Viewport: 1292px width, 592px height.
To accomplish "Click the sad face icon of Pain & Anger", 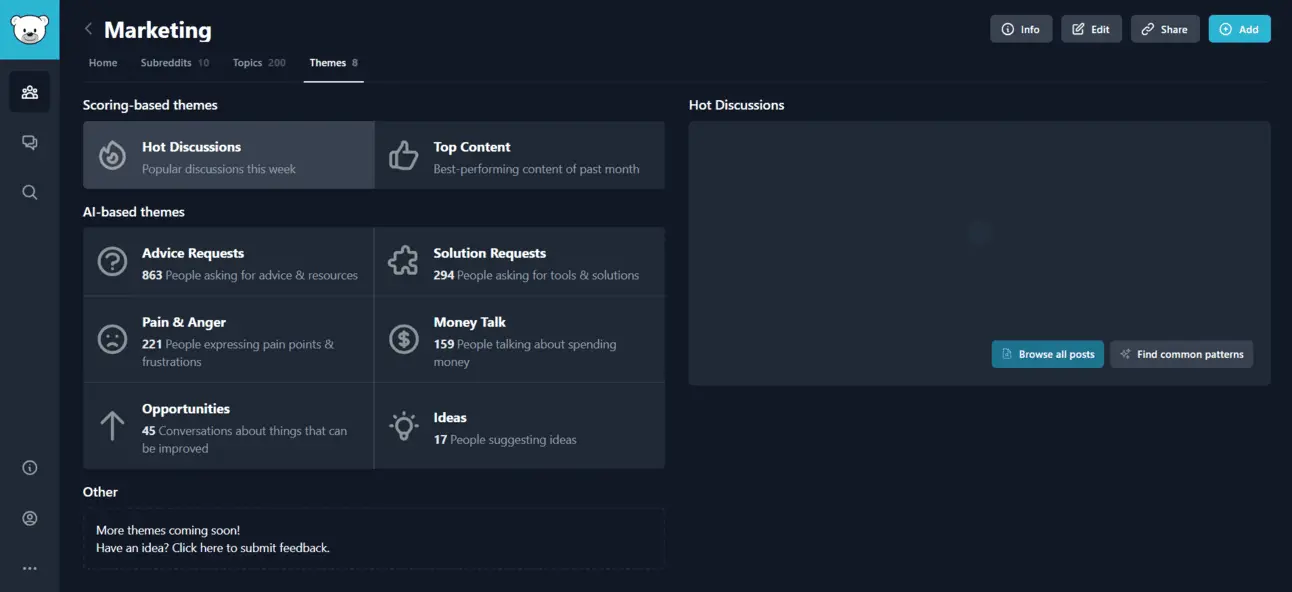I will click(x=112, y=339).
